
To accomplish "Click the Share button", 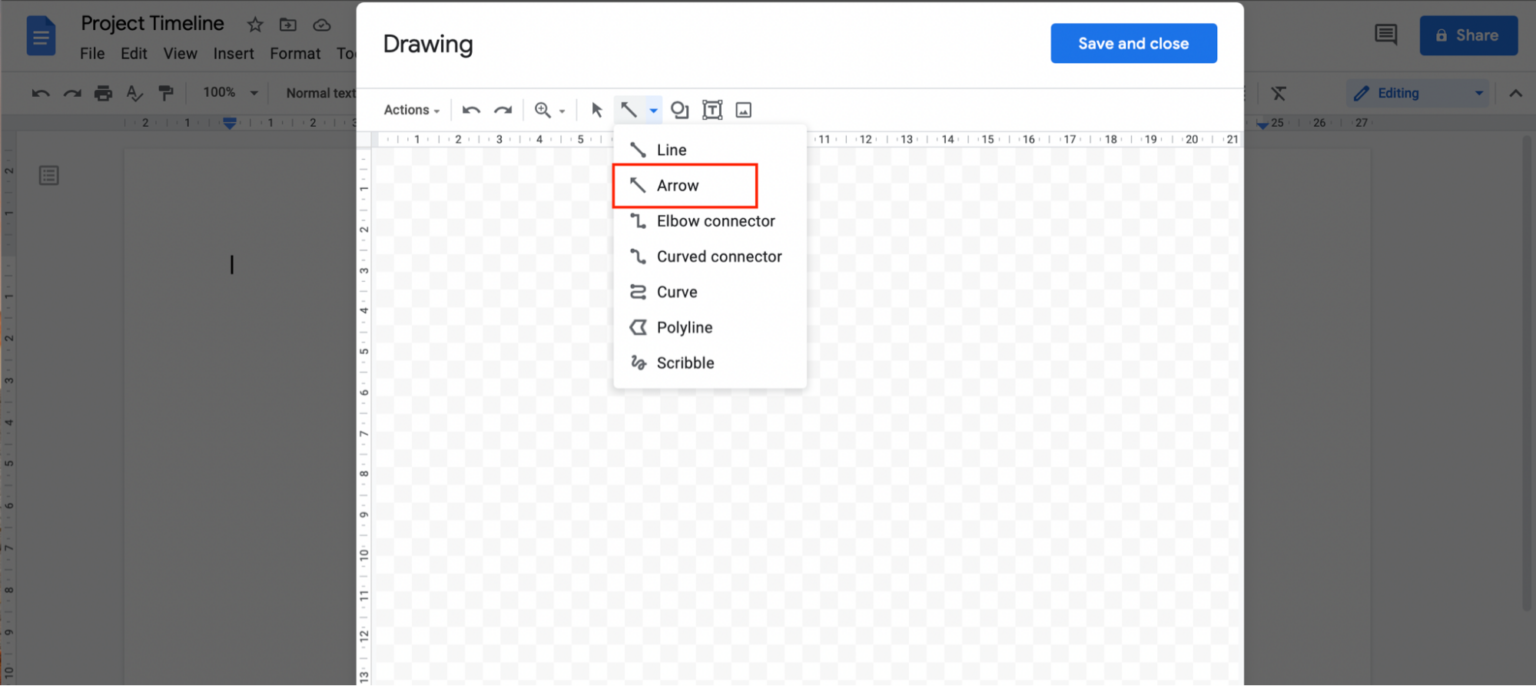I will click(1468, 35).
